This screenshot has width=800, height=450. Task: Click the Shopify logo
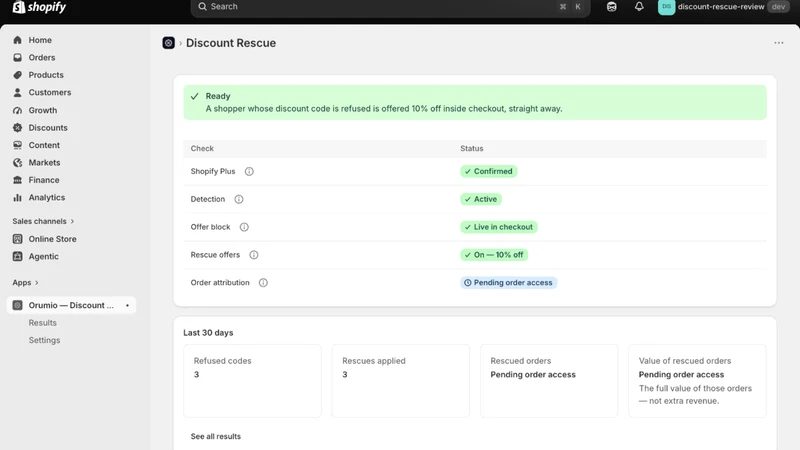[39, 7]
